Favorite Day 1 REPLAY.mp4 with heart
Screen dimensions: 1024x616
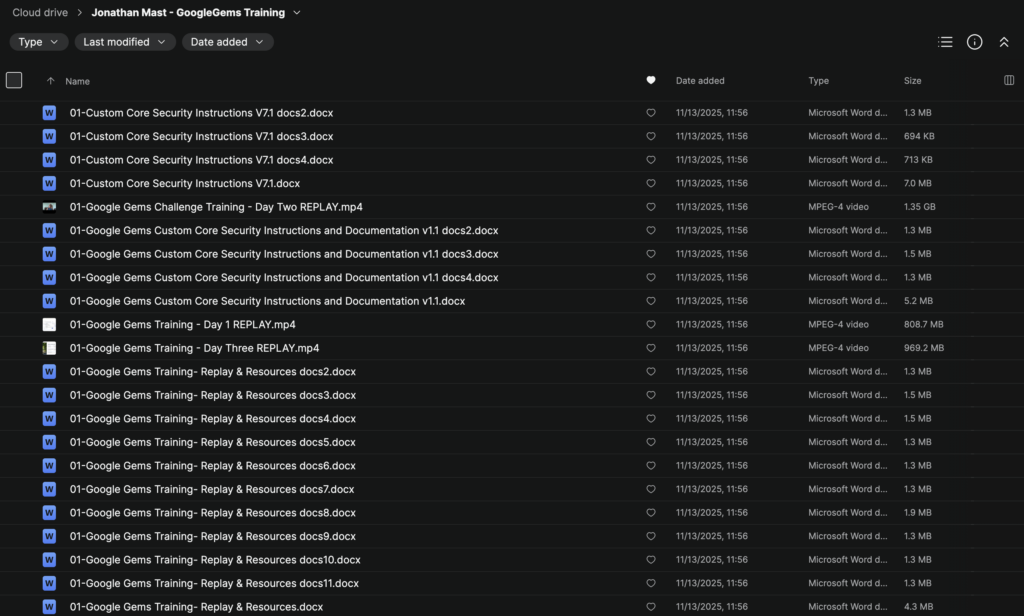651,325
